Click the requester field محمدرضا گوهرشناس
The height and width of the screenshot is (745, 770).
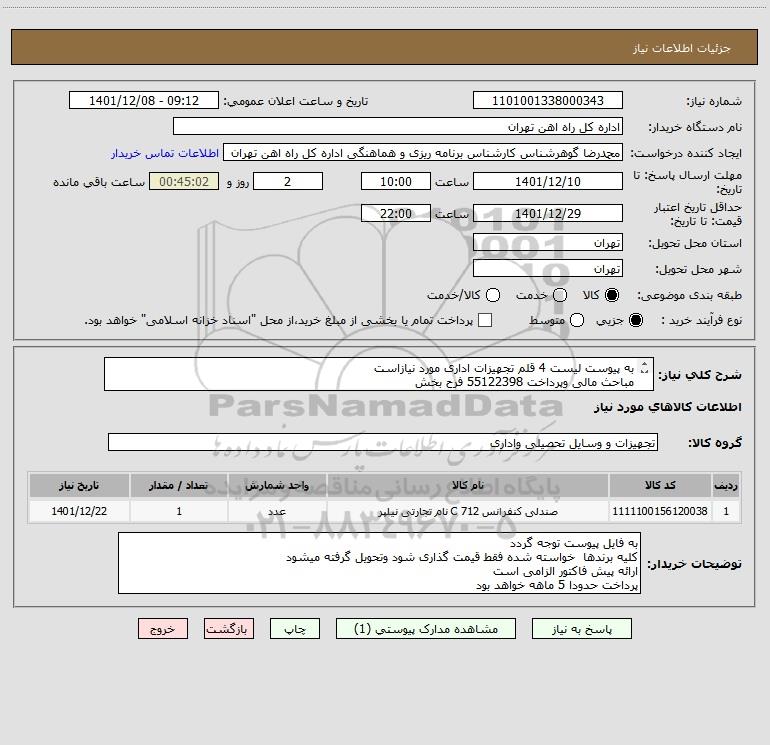(x=423, y=153)
